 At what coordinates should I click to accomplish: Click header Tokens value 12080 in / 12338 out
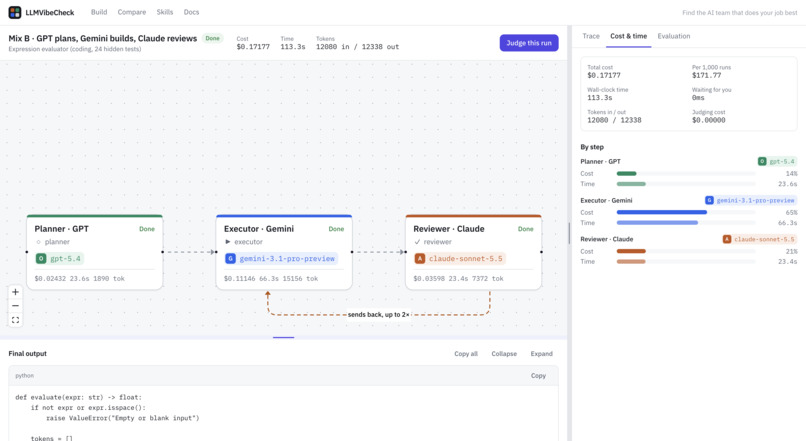coord(357,47)
